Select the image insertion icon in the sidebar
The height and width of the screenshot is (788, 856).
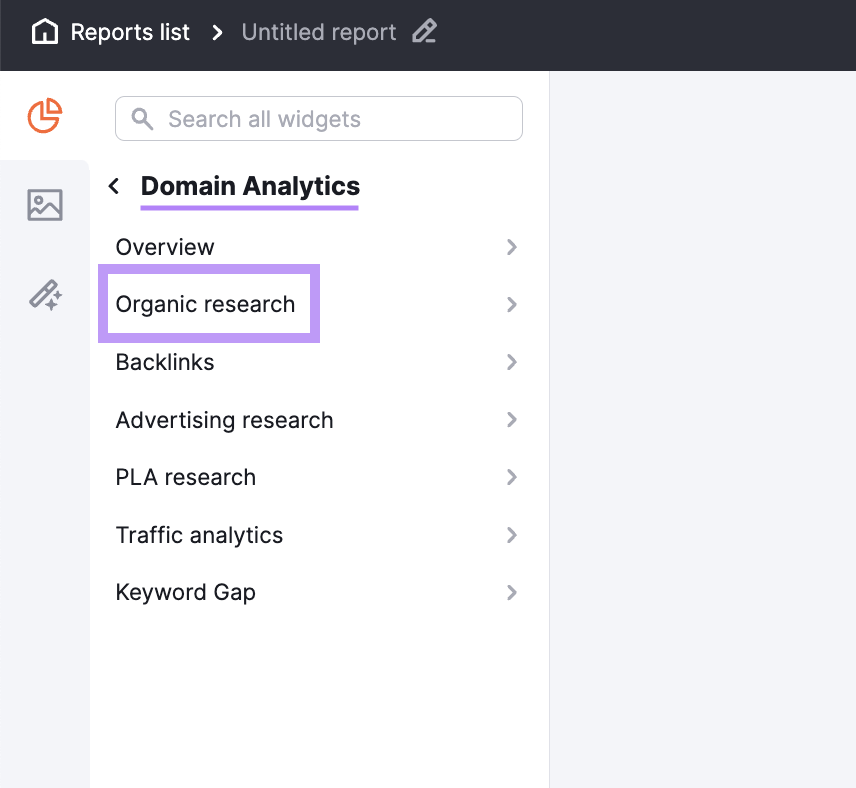click(x=44, y=204)
